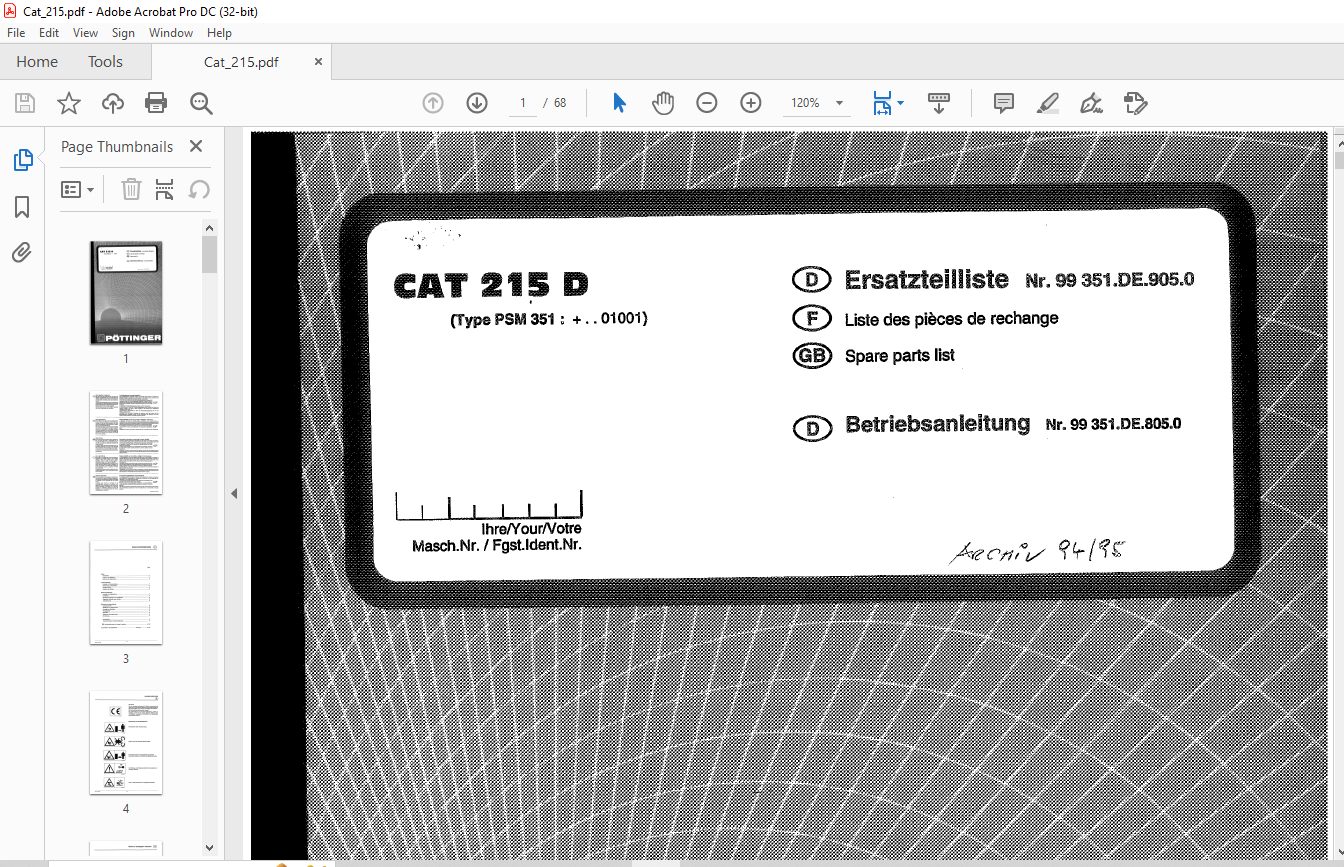Click the print pages icon in thumbnails panel
Screen dimensions: 1344x867
[165, 189]
